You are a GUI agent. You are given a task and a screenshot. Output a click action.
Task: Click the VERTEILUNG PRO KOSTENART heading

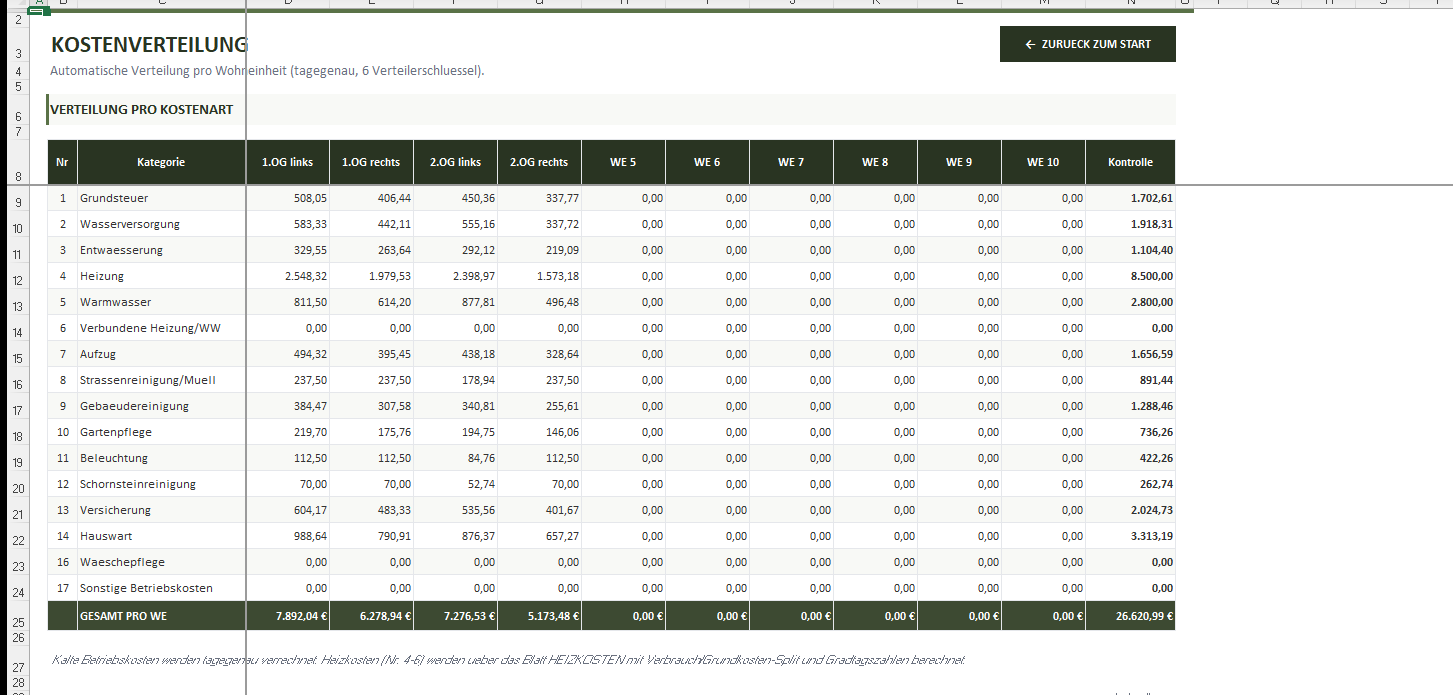(x=144, y=110)
